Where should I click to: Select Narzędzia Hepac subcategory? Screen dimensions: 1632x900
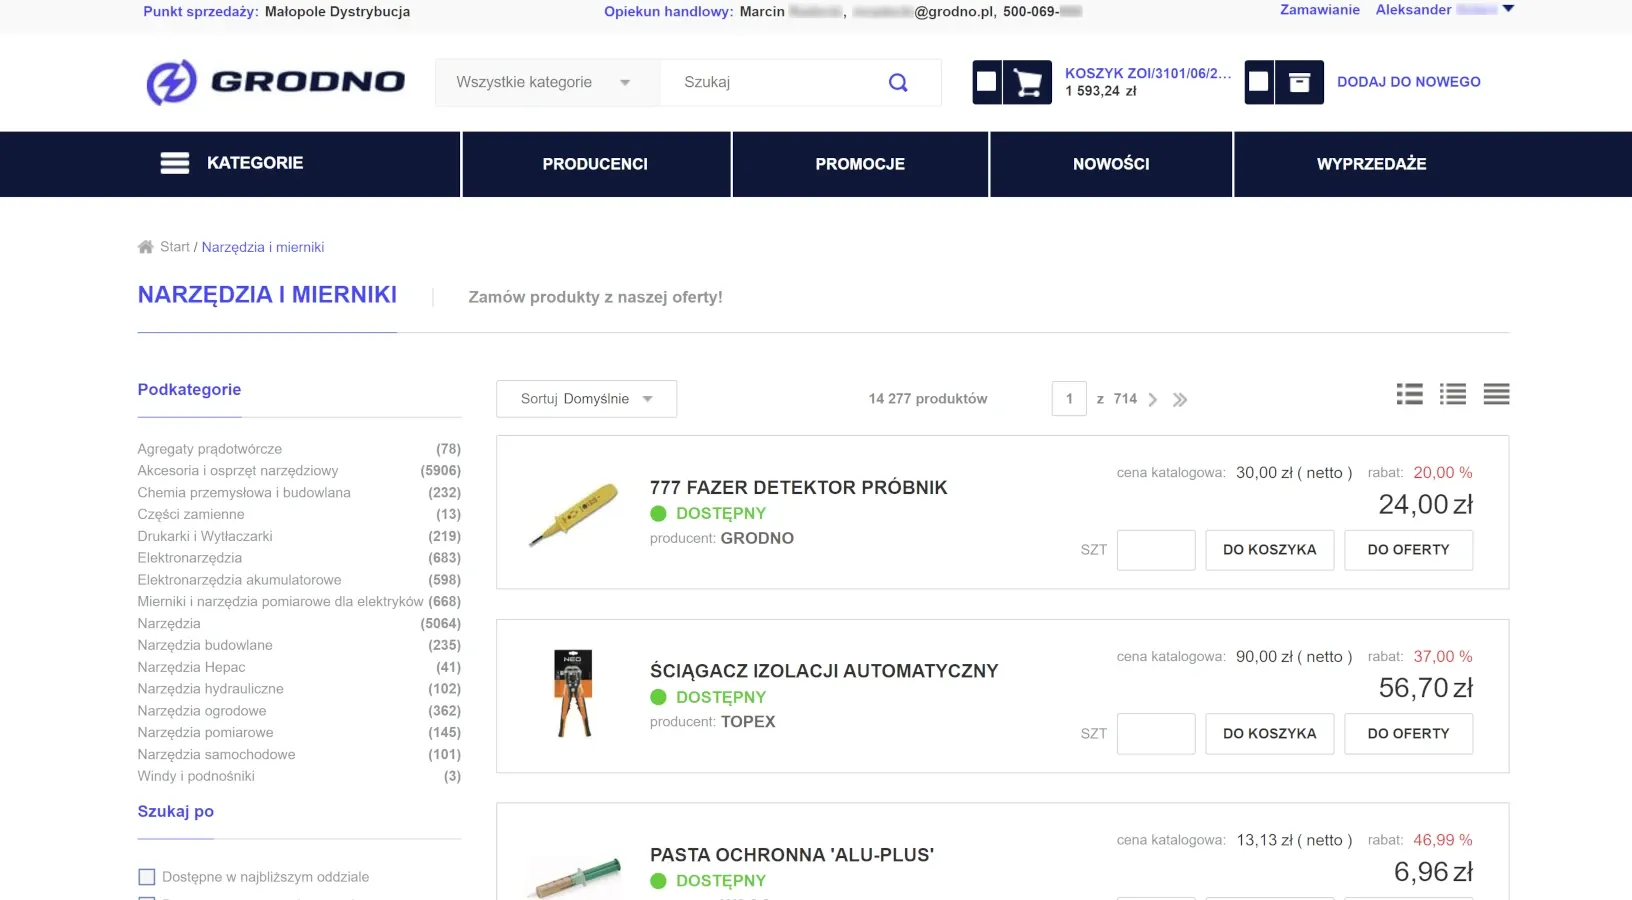[x=191, y=668]
